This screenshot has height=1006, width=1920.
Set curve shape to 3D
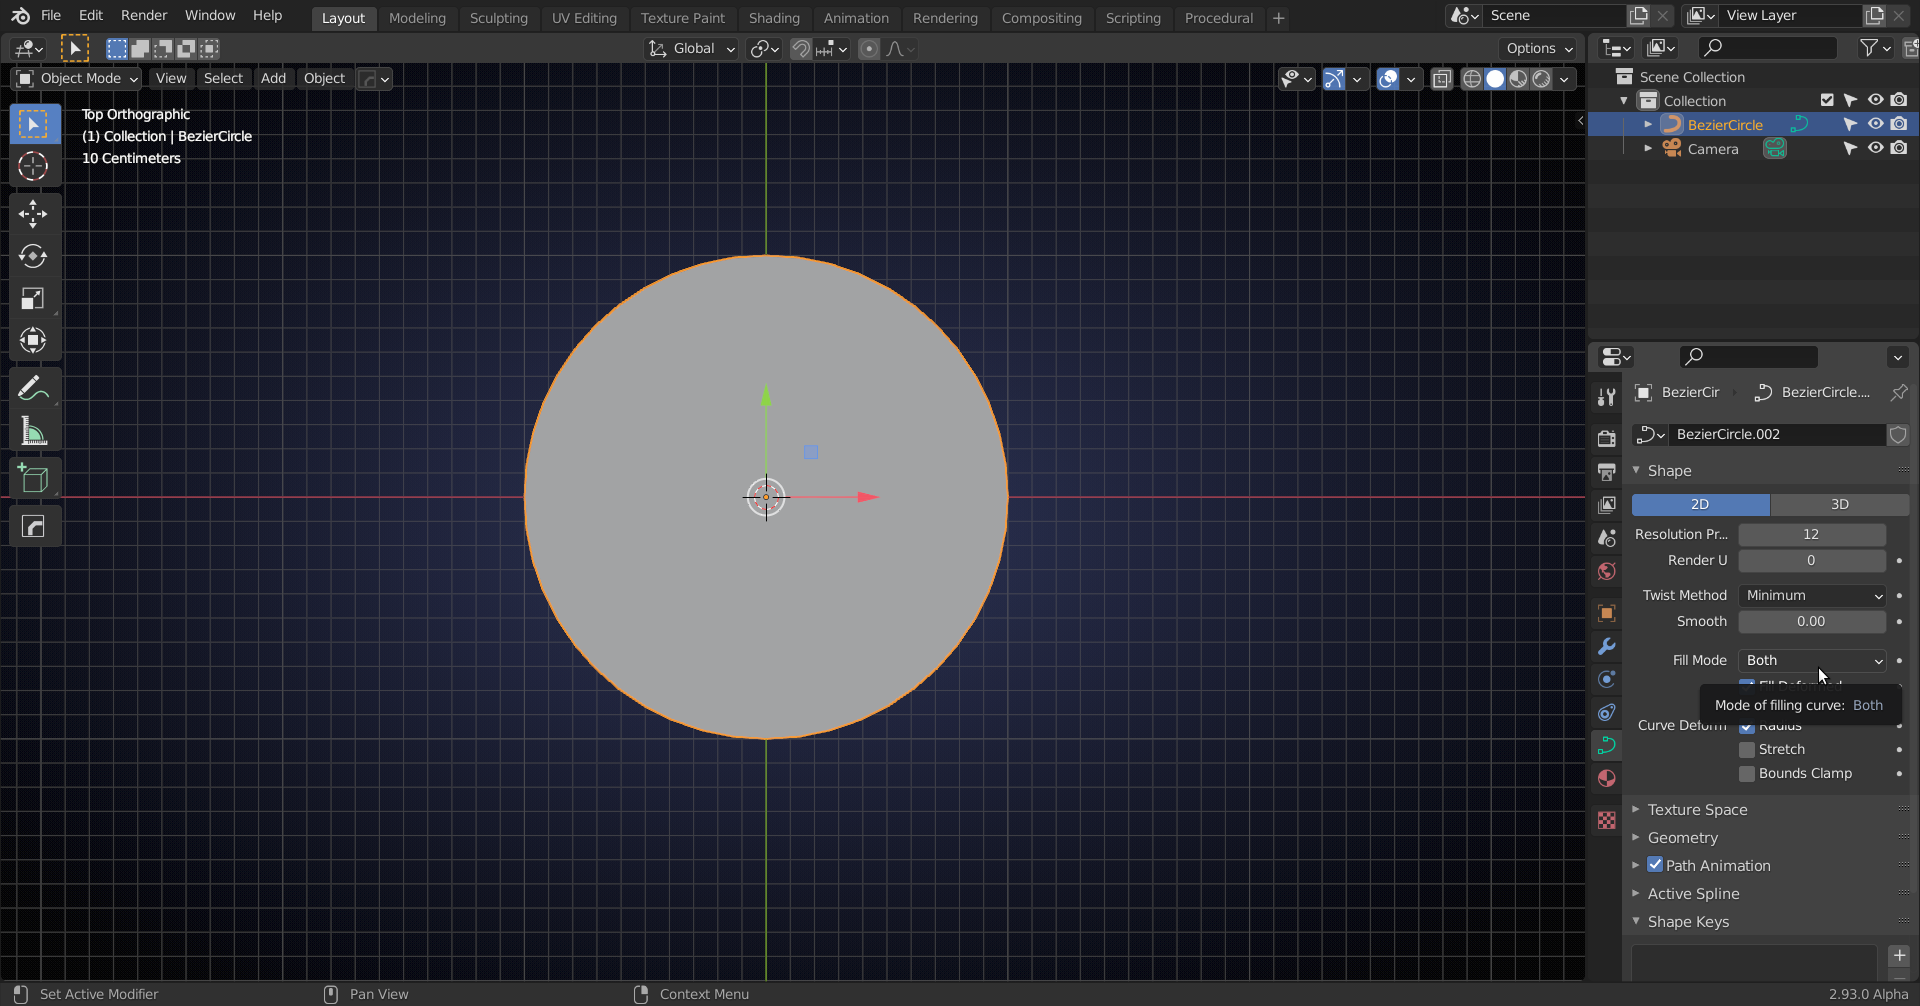(1840, 504)
